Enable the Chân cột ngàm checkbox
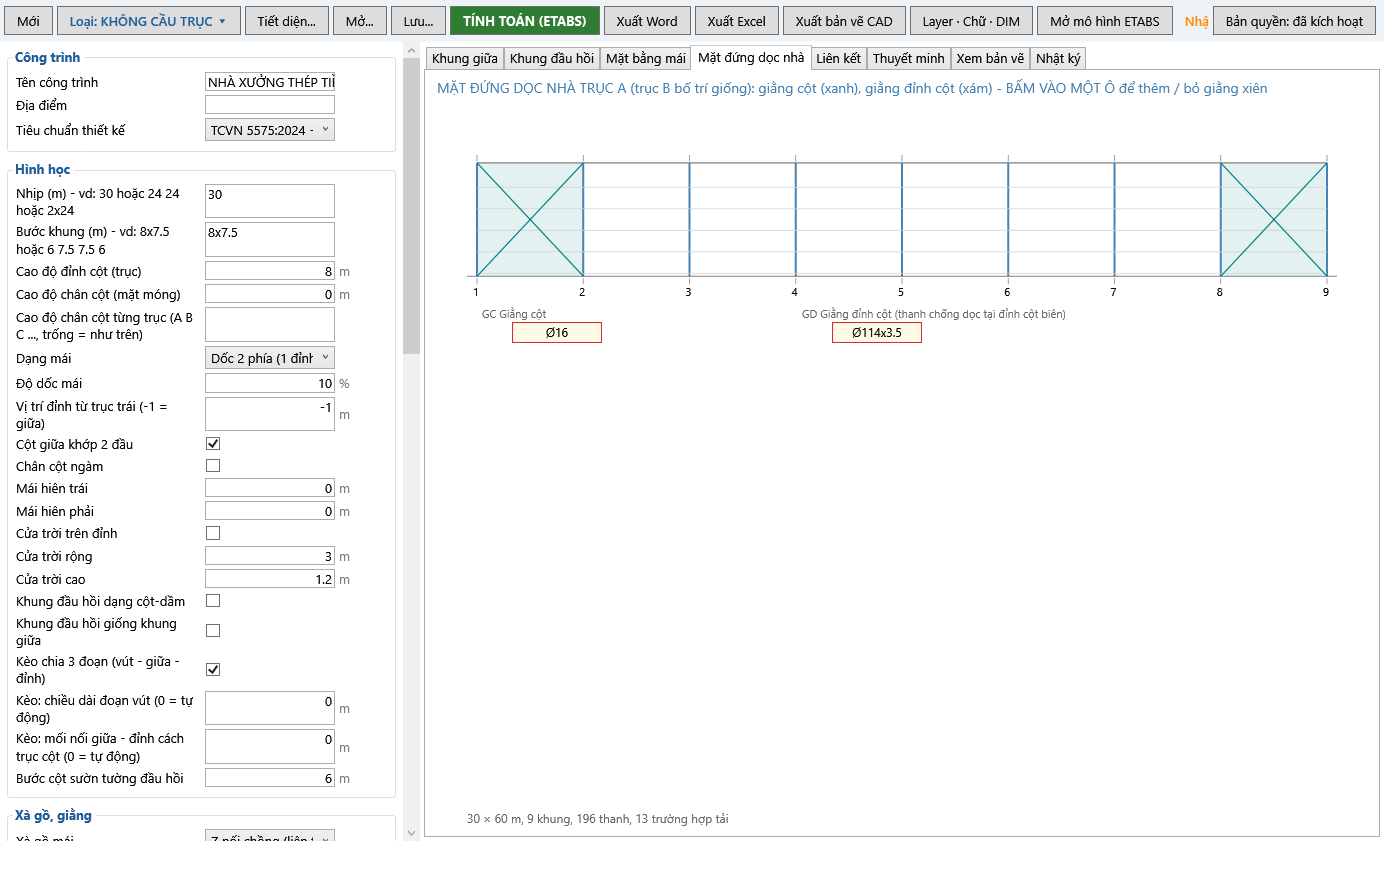 213,466
